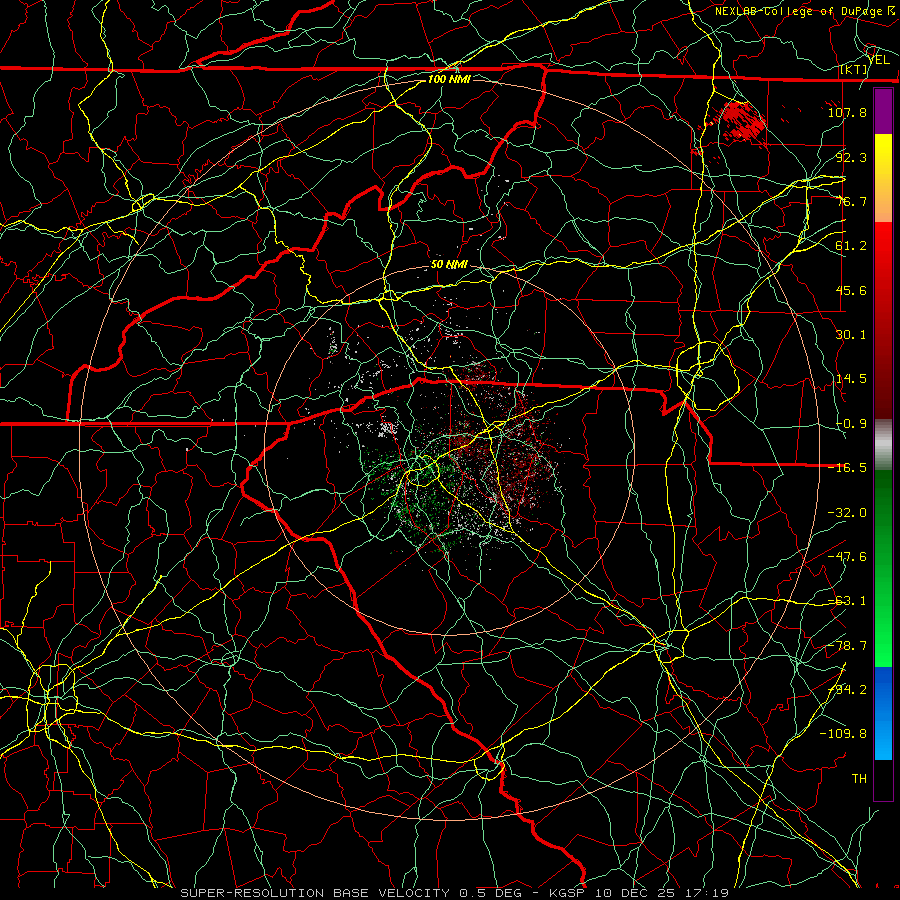Viewport: 900px width, 900px height.
Task: Click the -63.1 velocity scale value
Action: [x=847, y=601]
